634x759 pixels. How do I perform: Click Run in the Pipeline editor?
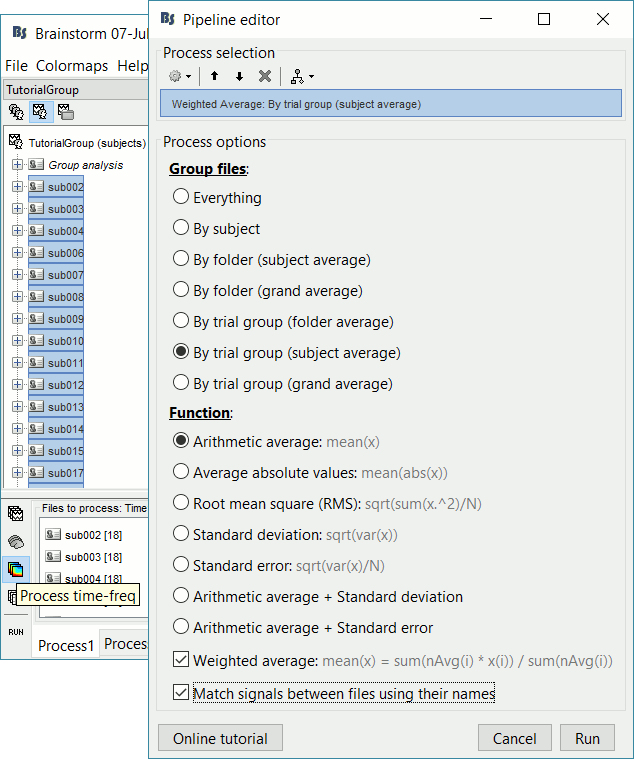click(587, 738)
